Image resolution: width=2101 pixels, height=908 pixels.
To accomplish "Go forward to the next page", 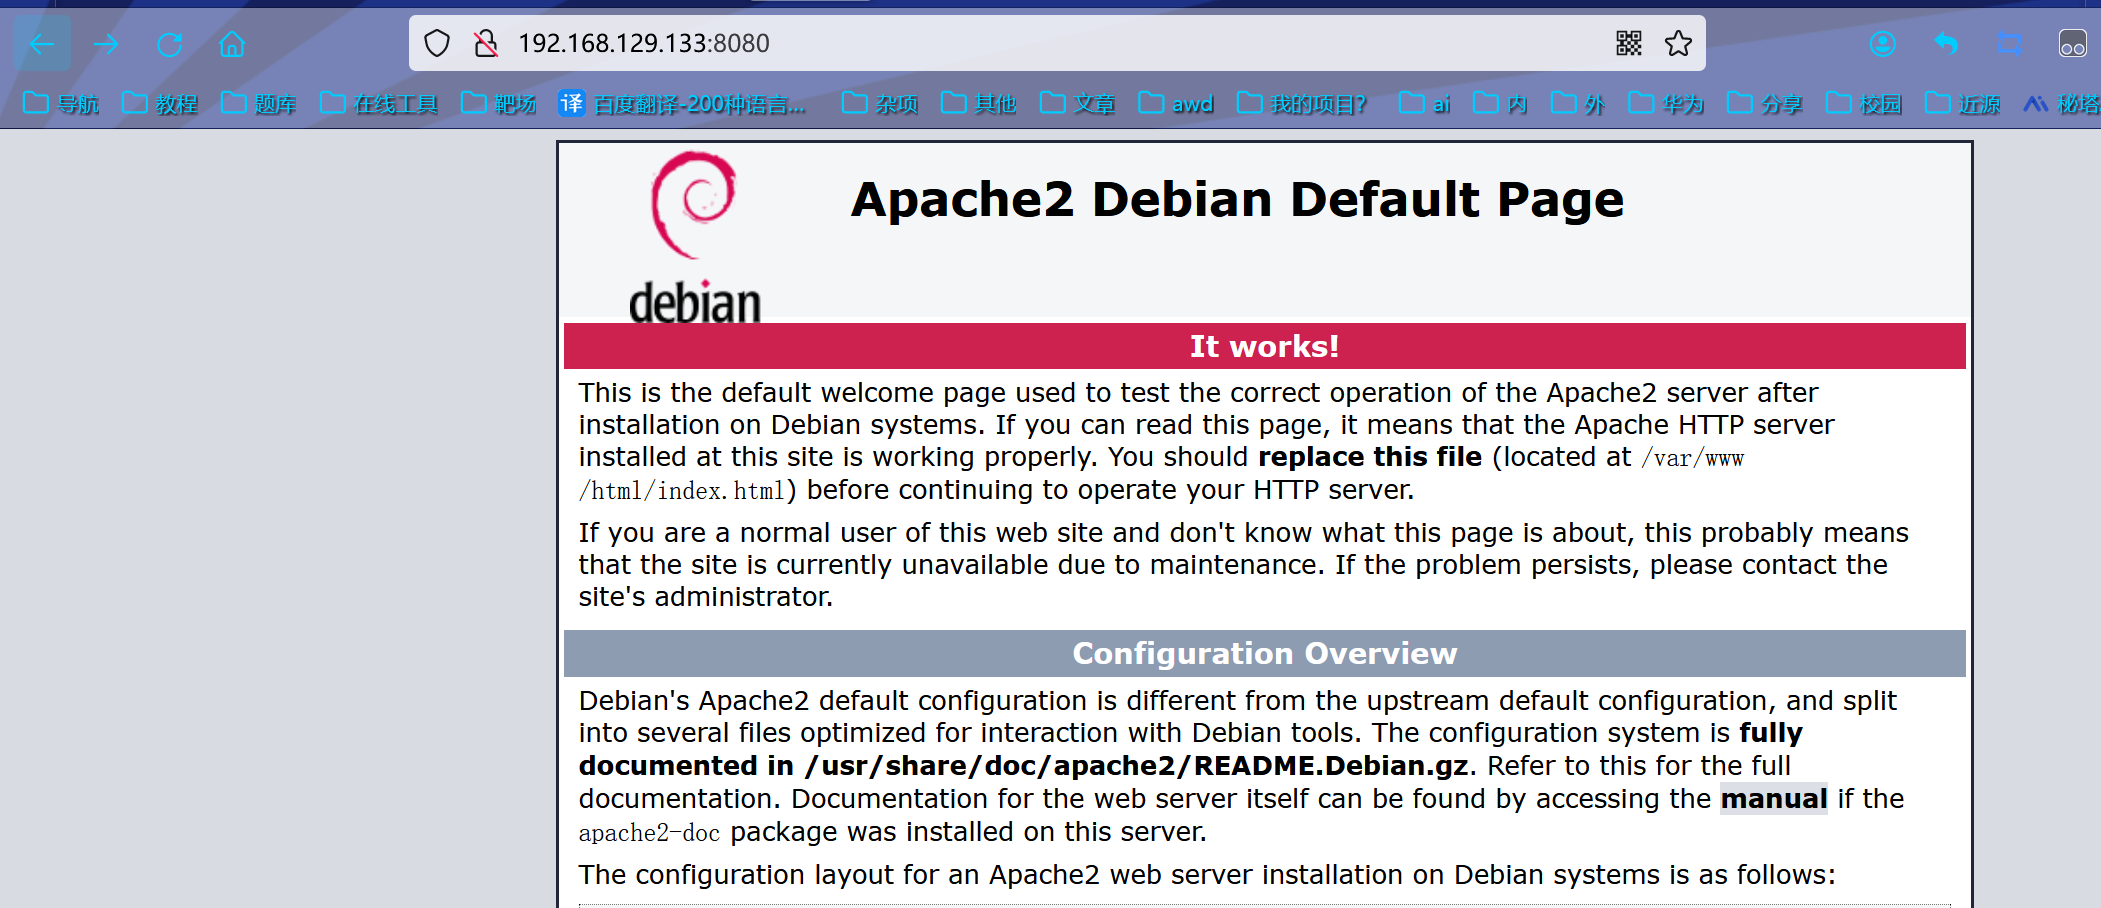I will pyautogui.click(x=106, y=44).
